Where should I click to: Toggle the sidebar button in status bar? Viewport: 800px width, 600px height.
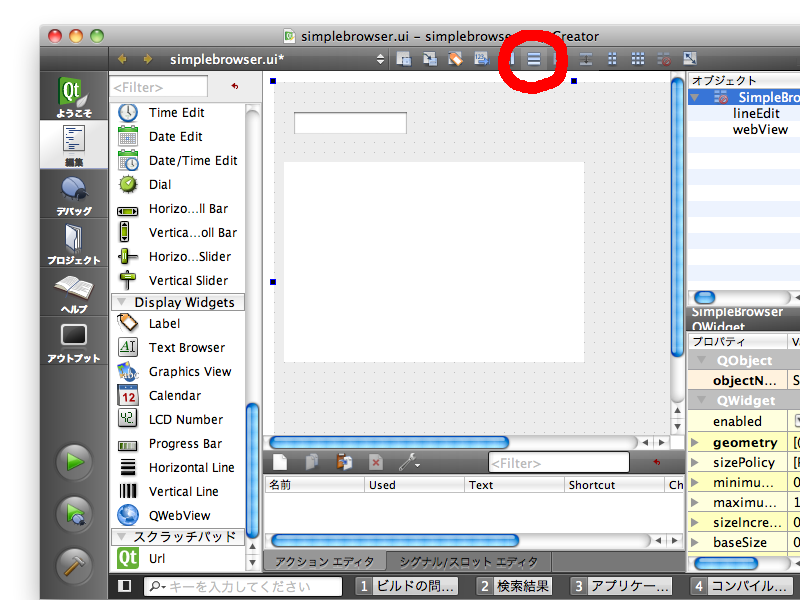(x=125, y=586)
